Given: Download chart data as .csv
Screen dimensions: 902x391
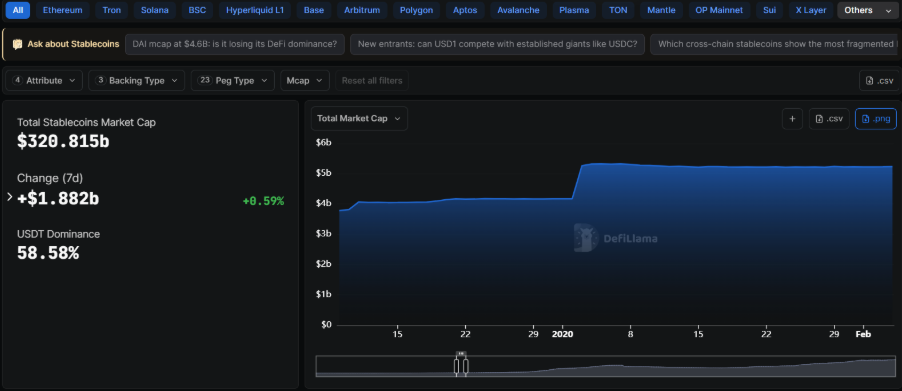Looking at the screenshot, I should (829, 118).
